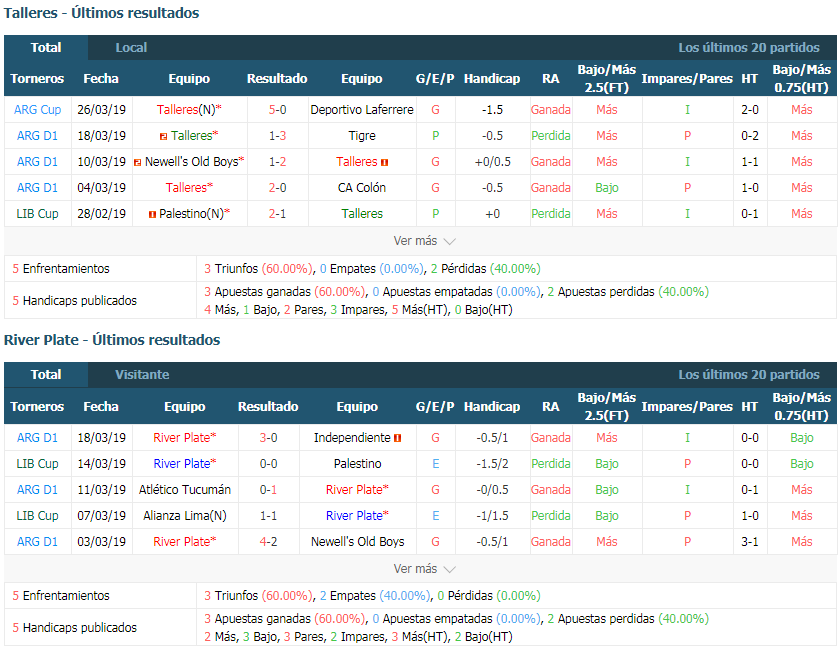Click the 5-0 result versus Deportivo Laferrere

(277, 110)
